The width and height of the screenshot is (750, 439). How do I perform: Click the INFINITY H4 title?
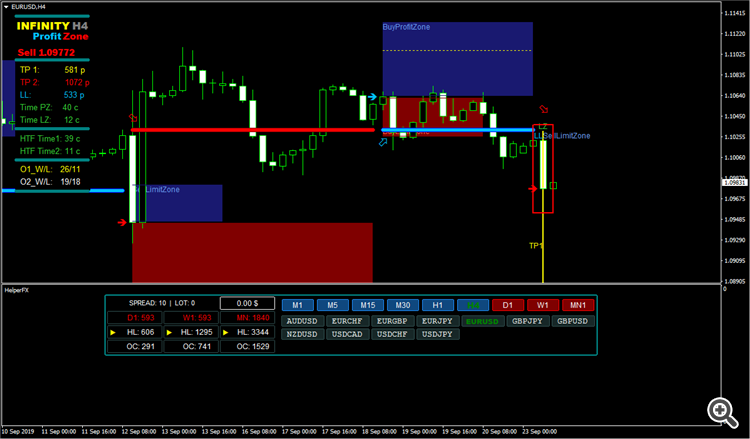[x=52, y=26]
